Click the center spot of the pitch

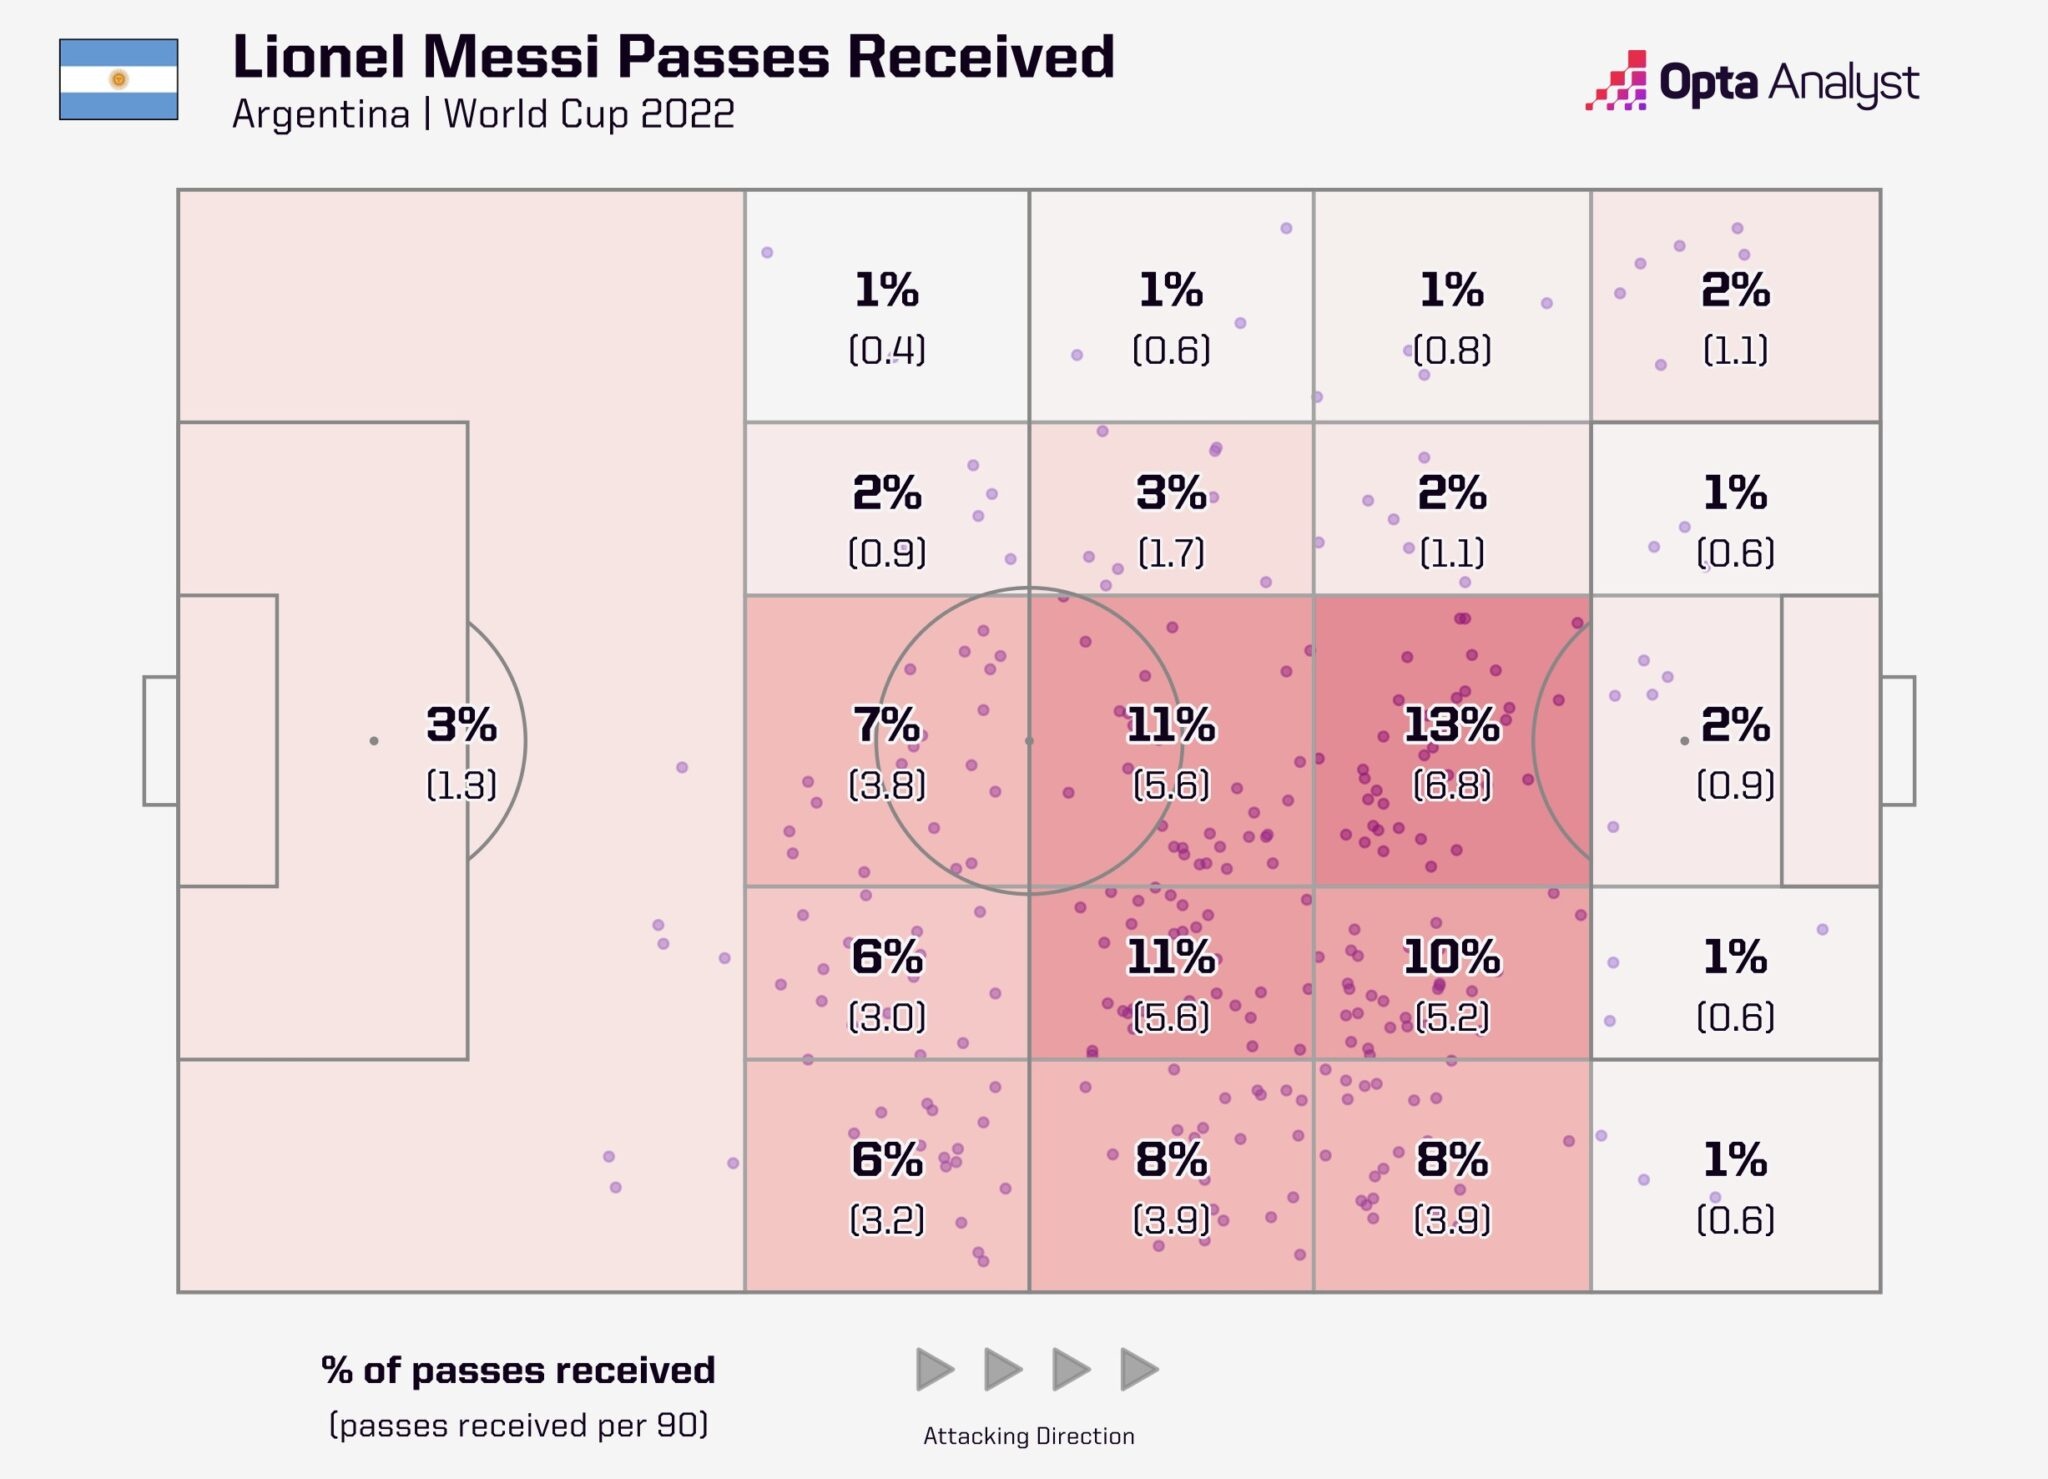point(1029,741)
